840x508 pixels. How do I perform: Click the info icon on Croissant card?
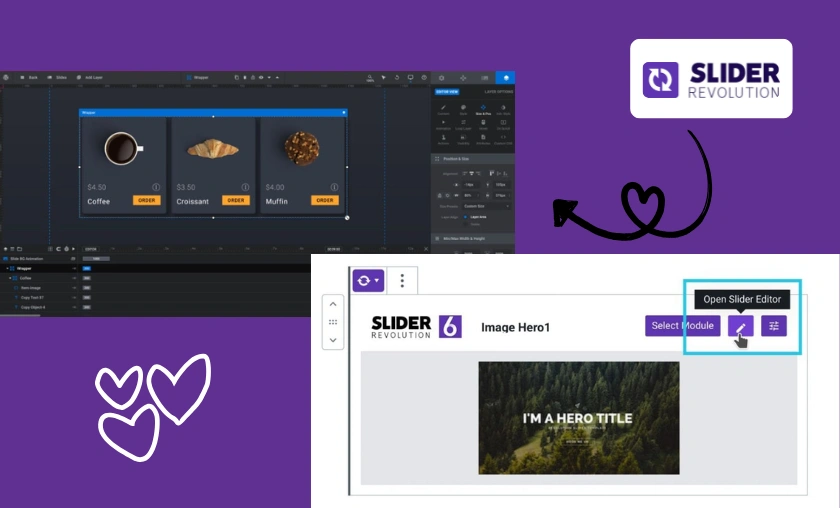pyautogui.click(x=245, y=187)
